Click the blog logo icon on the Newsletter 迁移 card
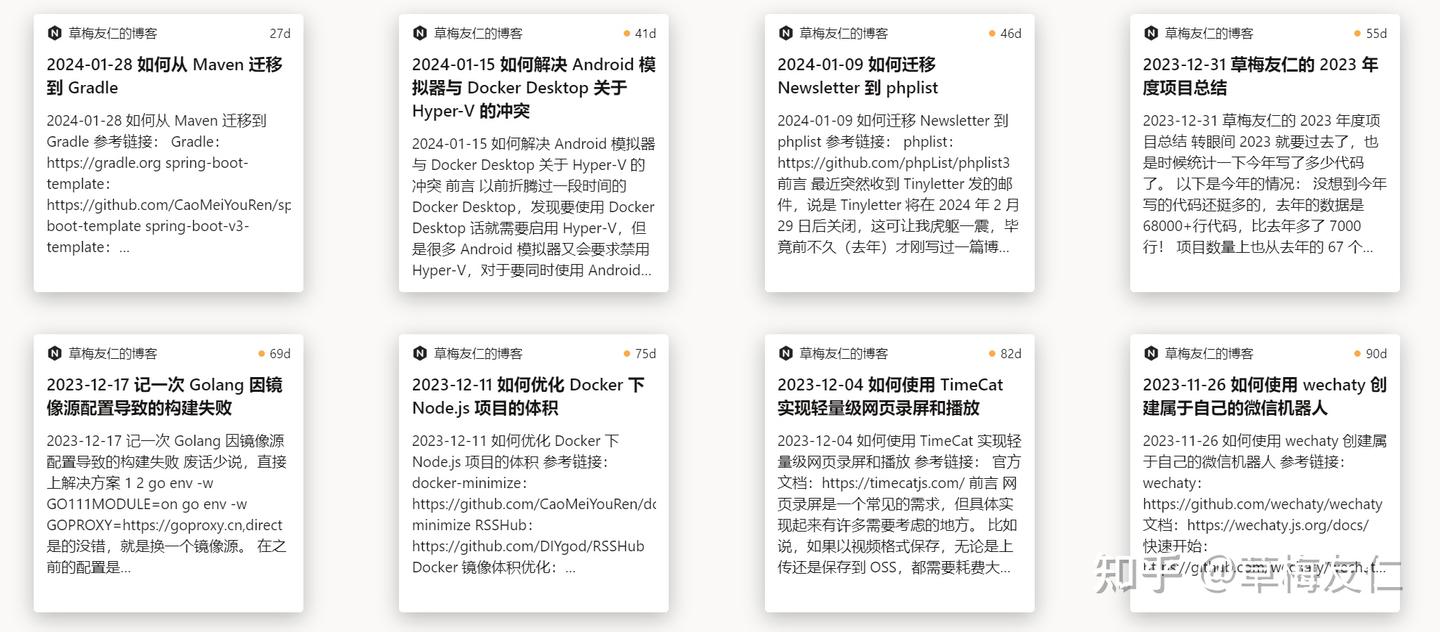The image size is (1440, 632). 787,33
